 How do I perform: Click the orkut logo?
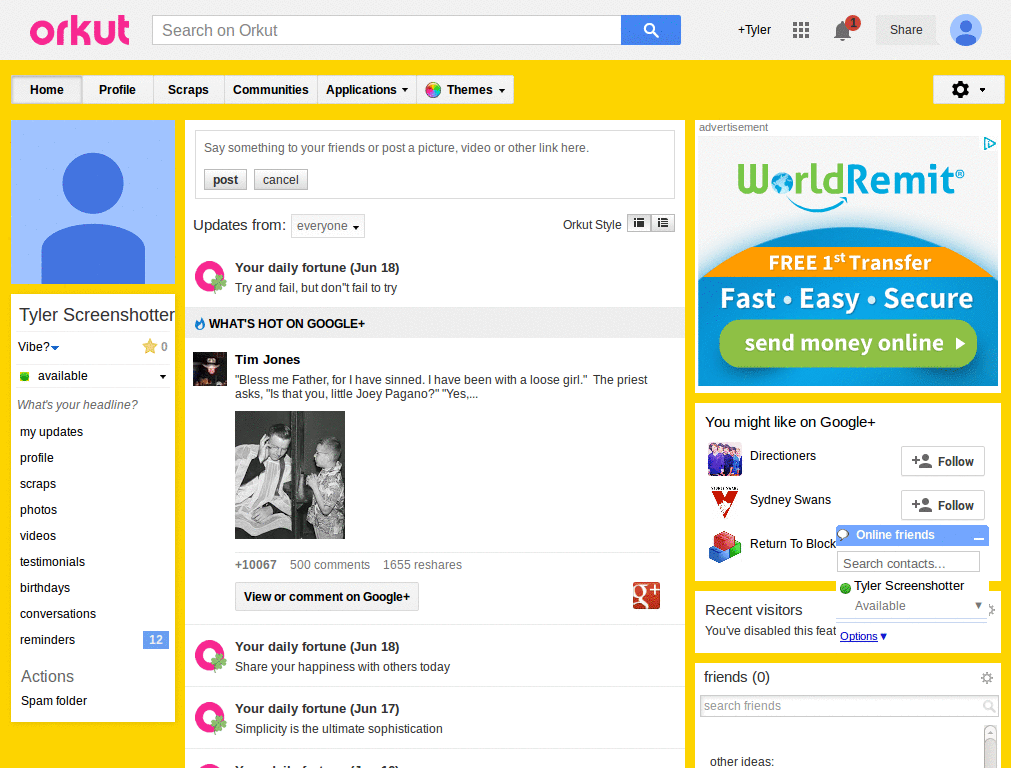(x=80, y=30)
